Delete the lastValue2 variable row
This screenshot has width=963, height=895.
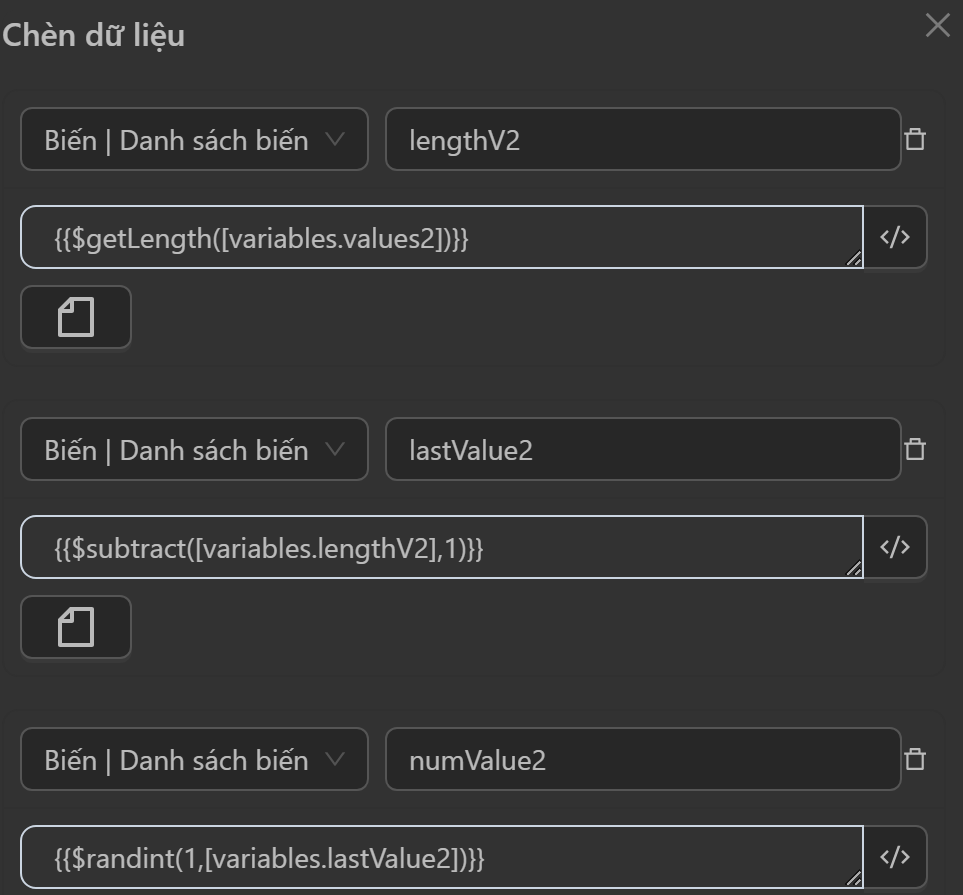pos(914,449)
